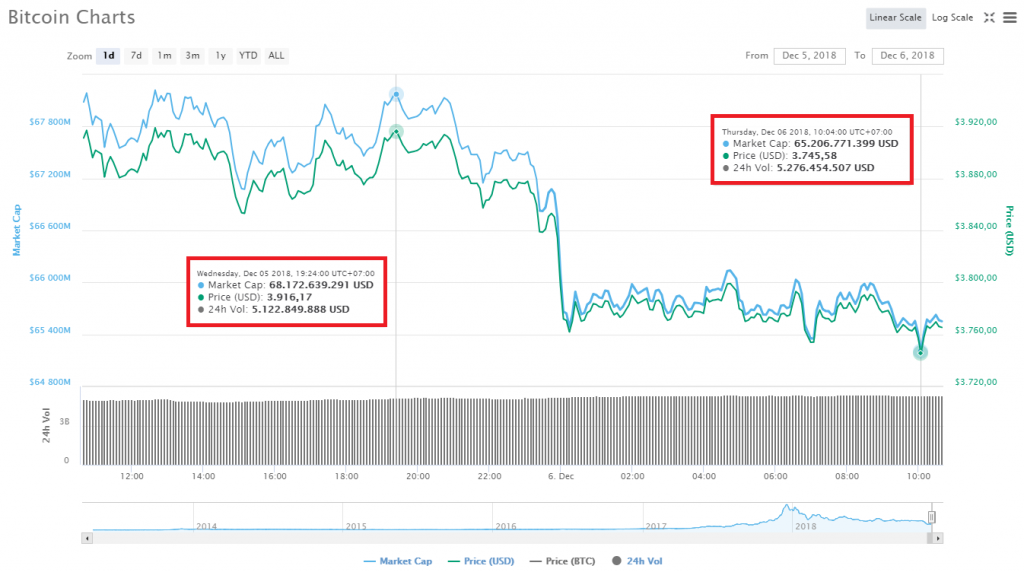This screenshot has width=1024, height=572.
Task: Click the $66 000M axis label
Action: coord(50,278)
